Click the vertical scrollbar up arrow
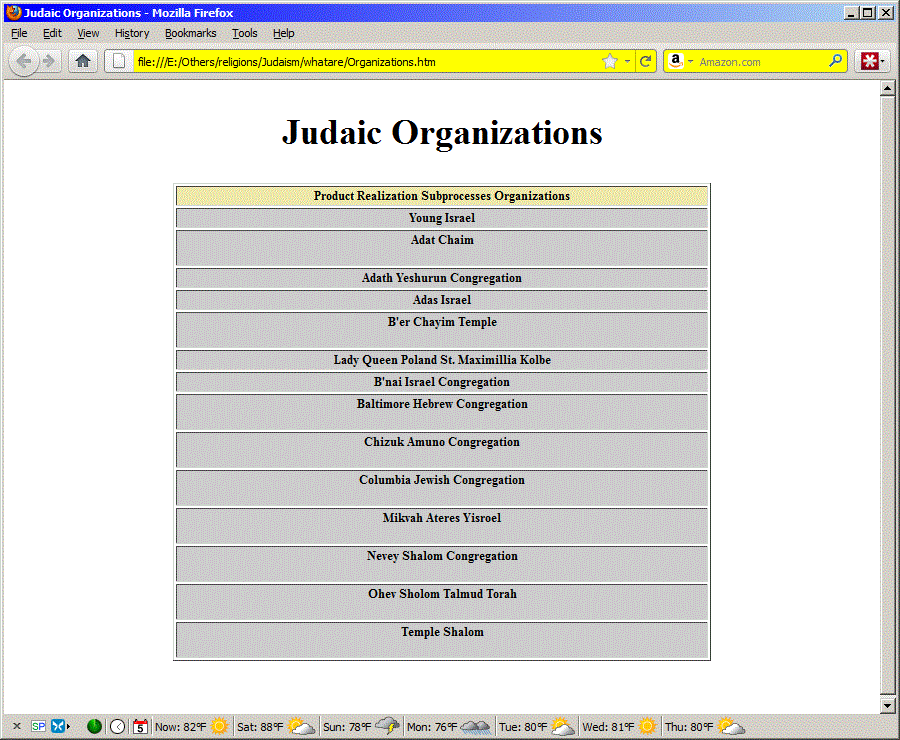The height and width of the screenshot is (740, 900). [887, 88]
